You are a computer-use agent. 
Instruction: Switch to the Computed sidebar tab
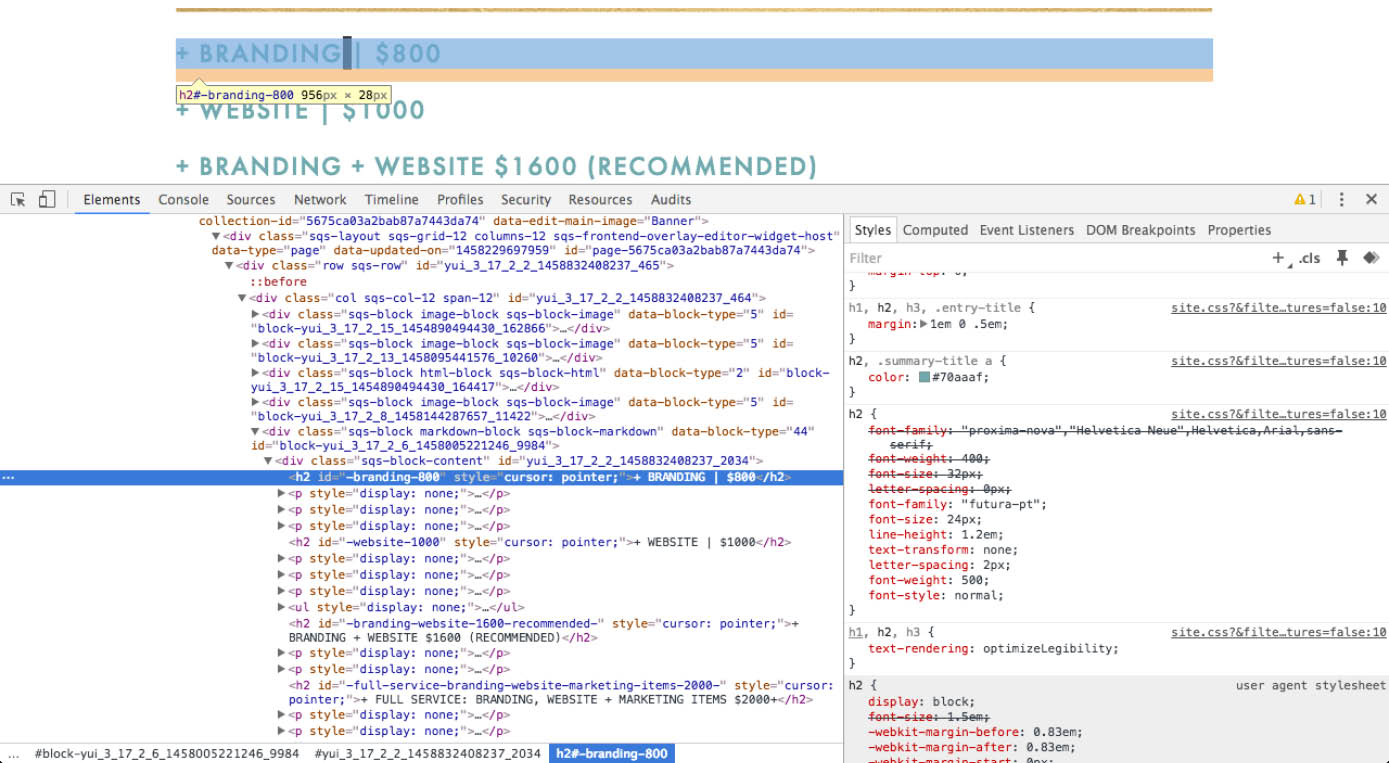tap(935, 230)
